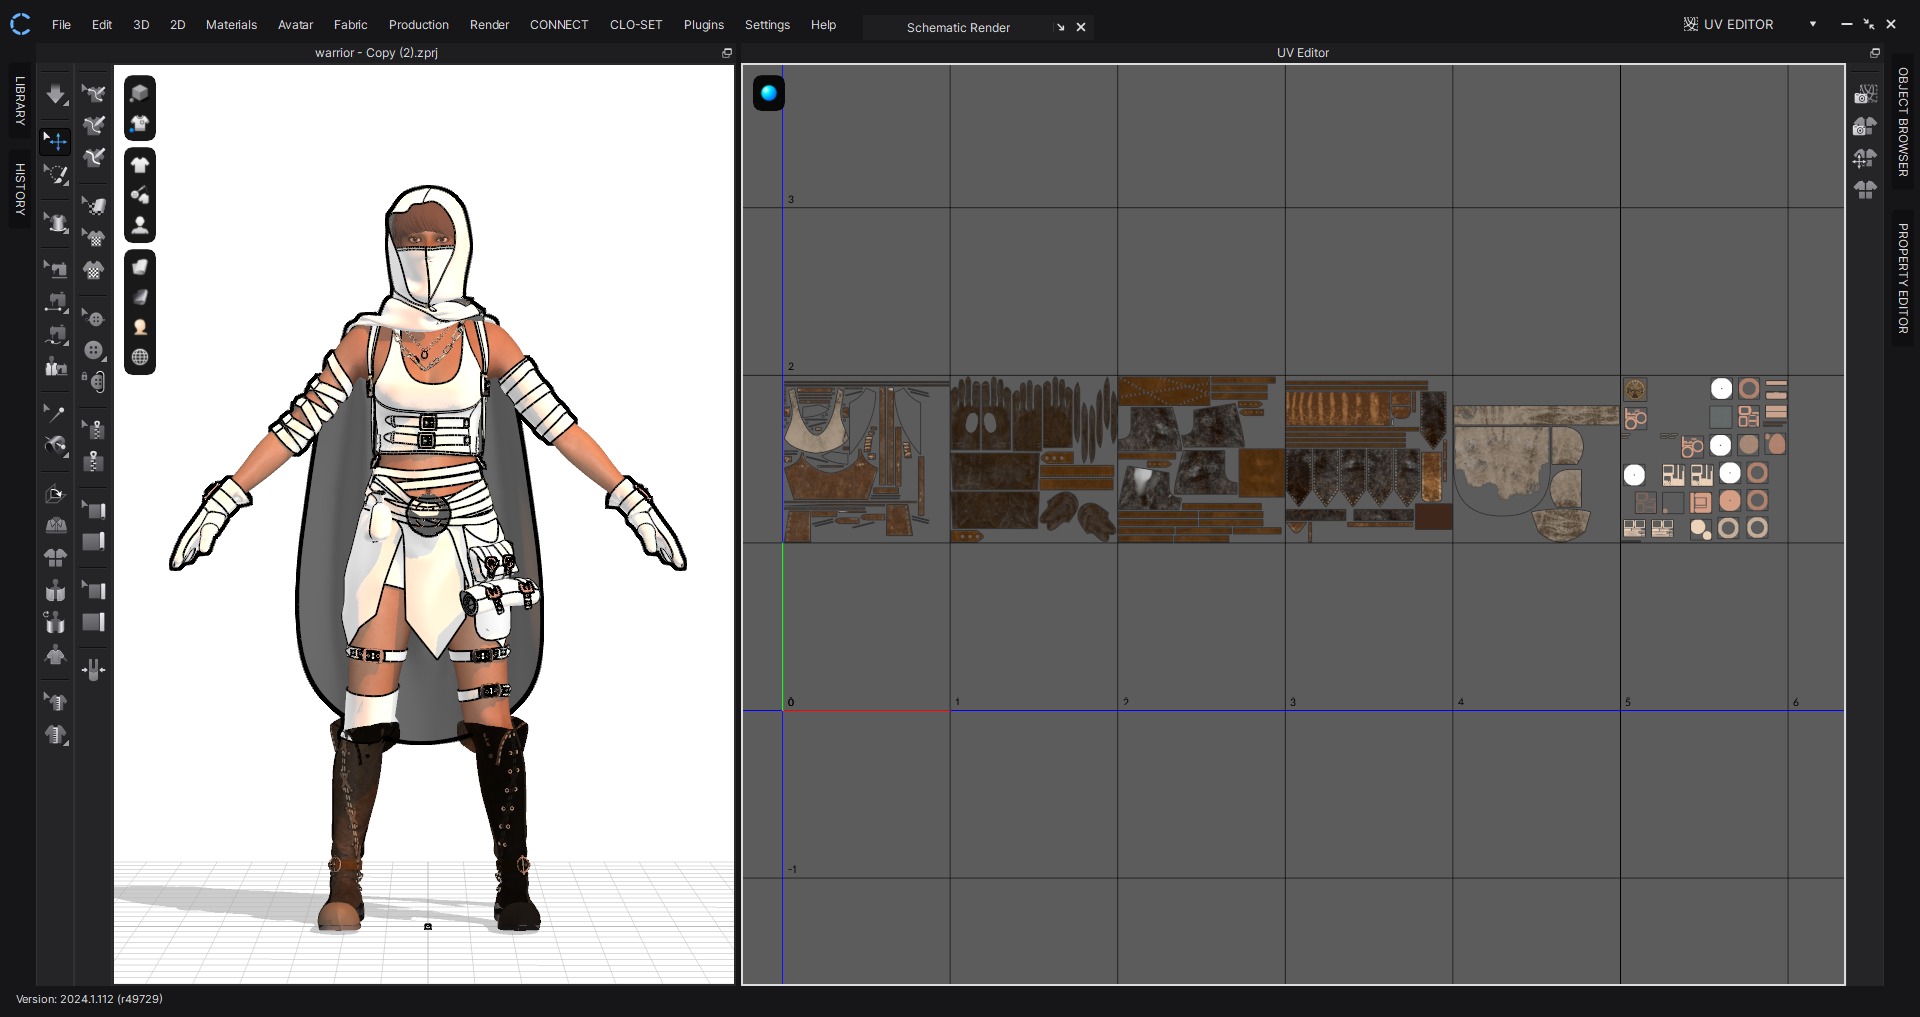Open the Settings menu
1920x1017 pixels.
767,25
